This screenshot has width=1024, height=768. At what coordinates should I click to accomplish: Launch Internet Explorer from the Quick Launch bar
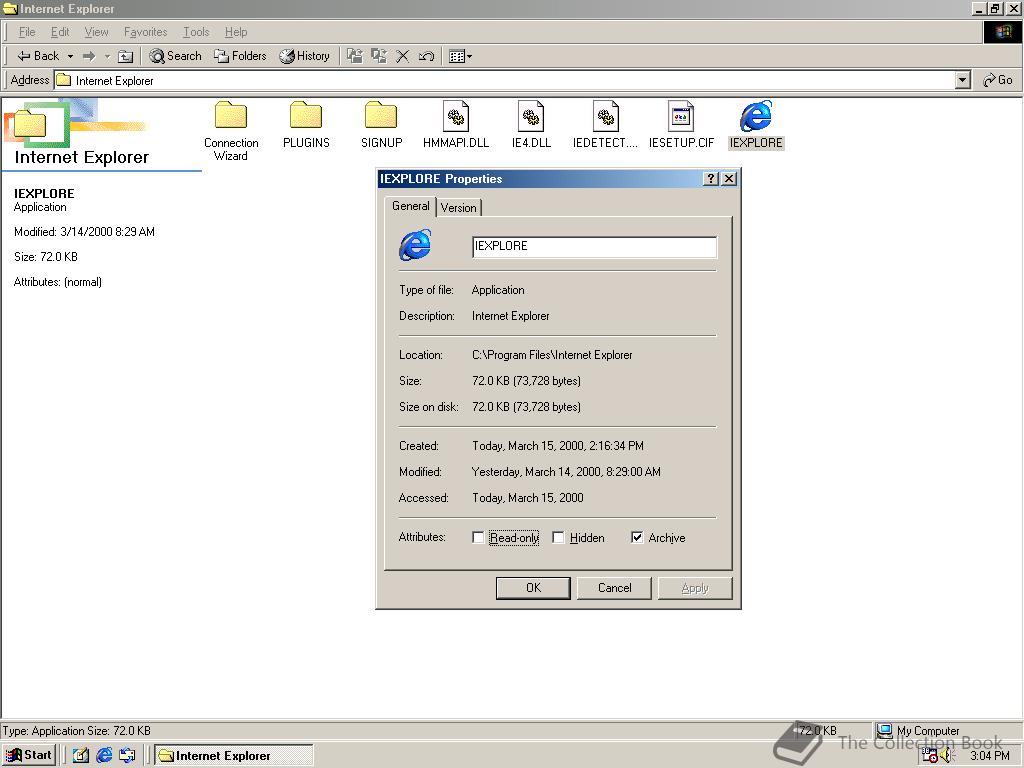coord(103,756)
